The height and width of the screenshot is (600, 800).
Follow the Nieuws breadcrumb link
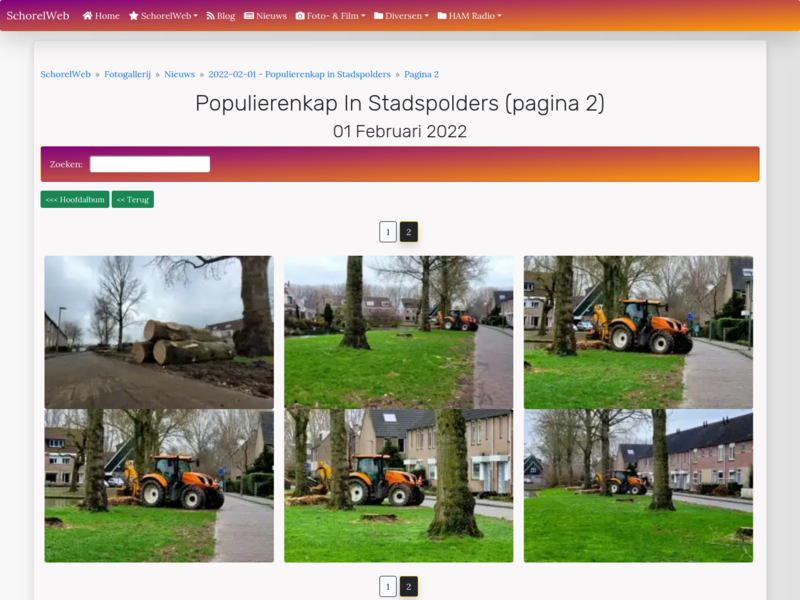point(180,74)
